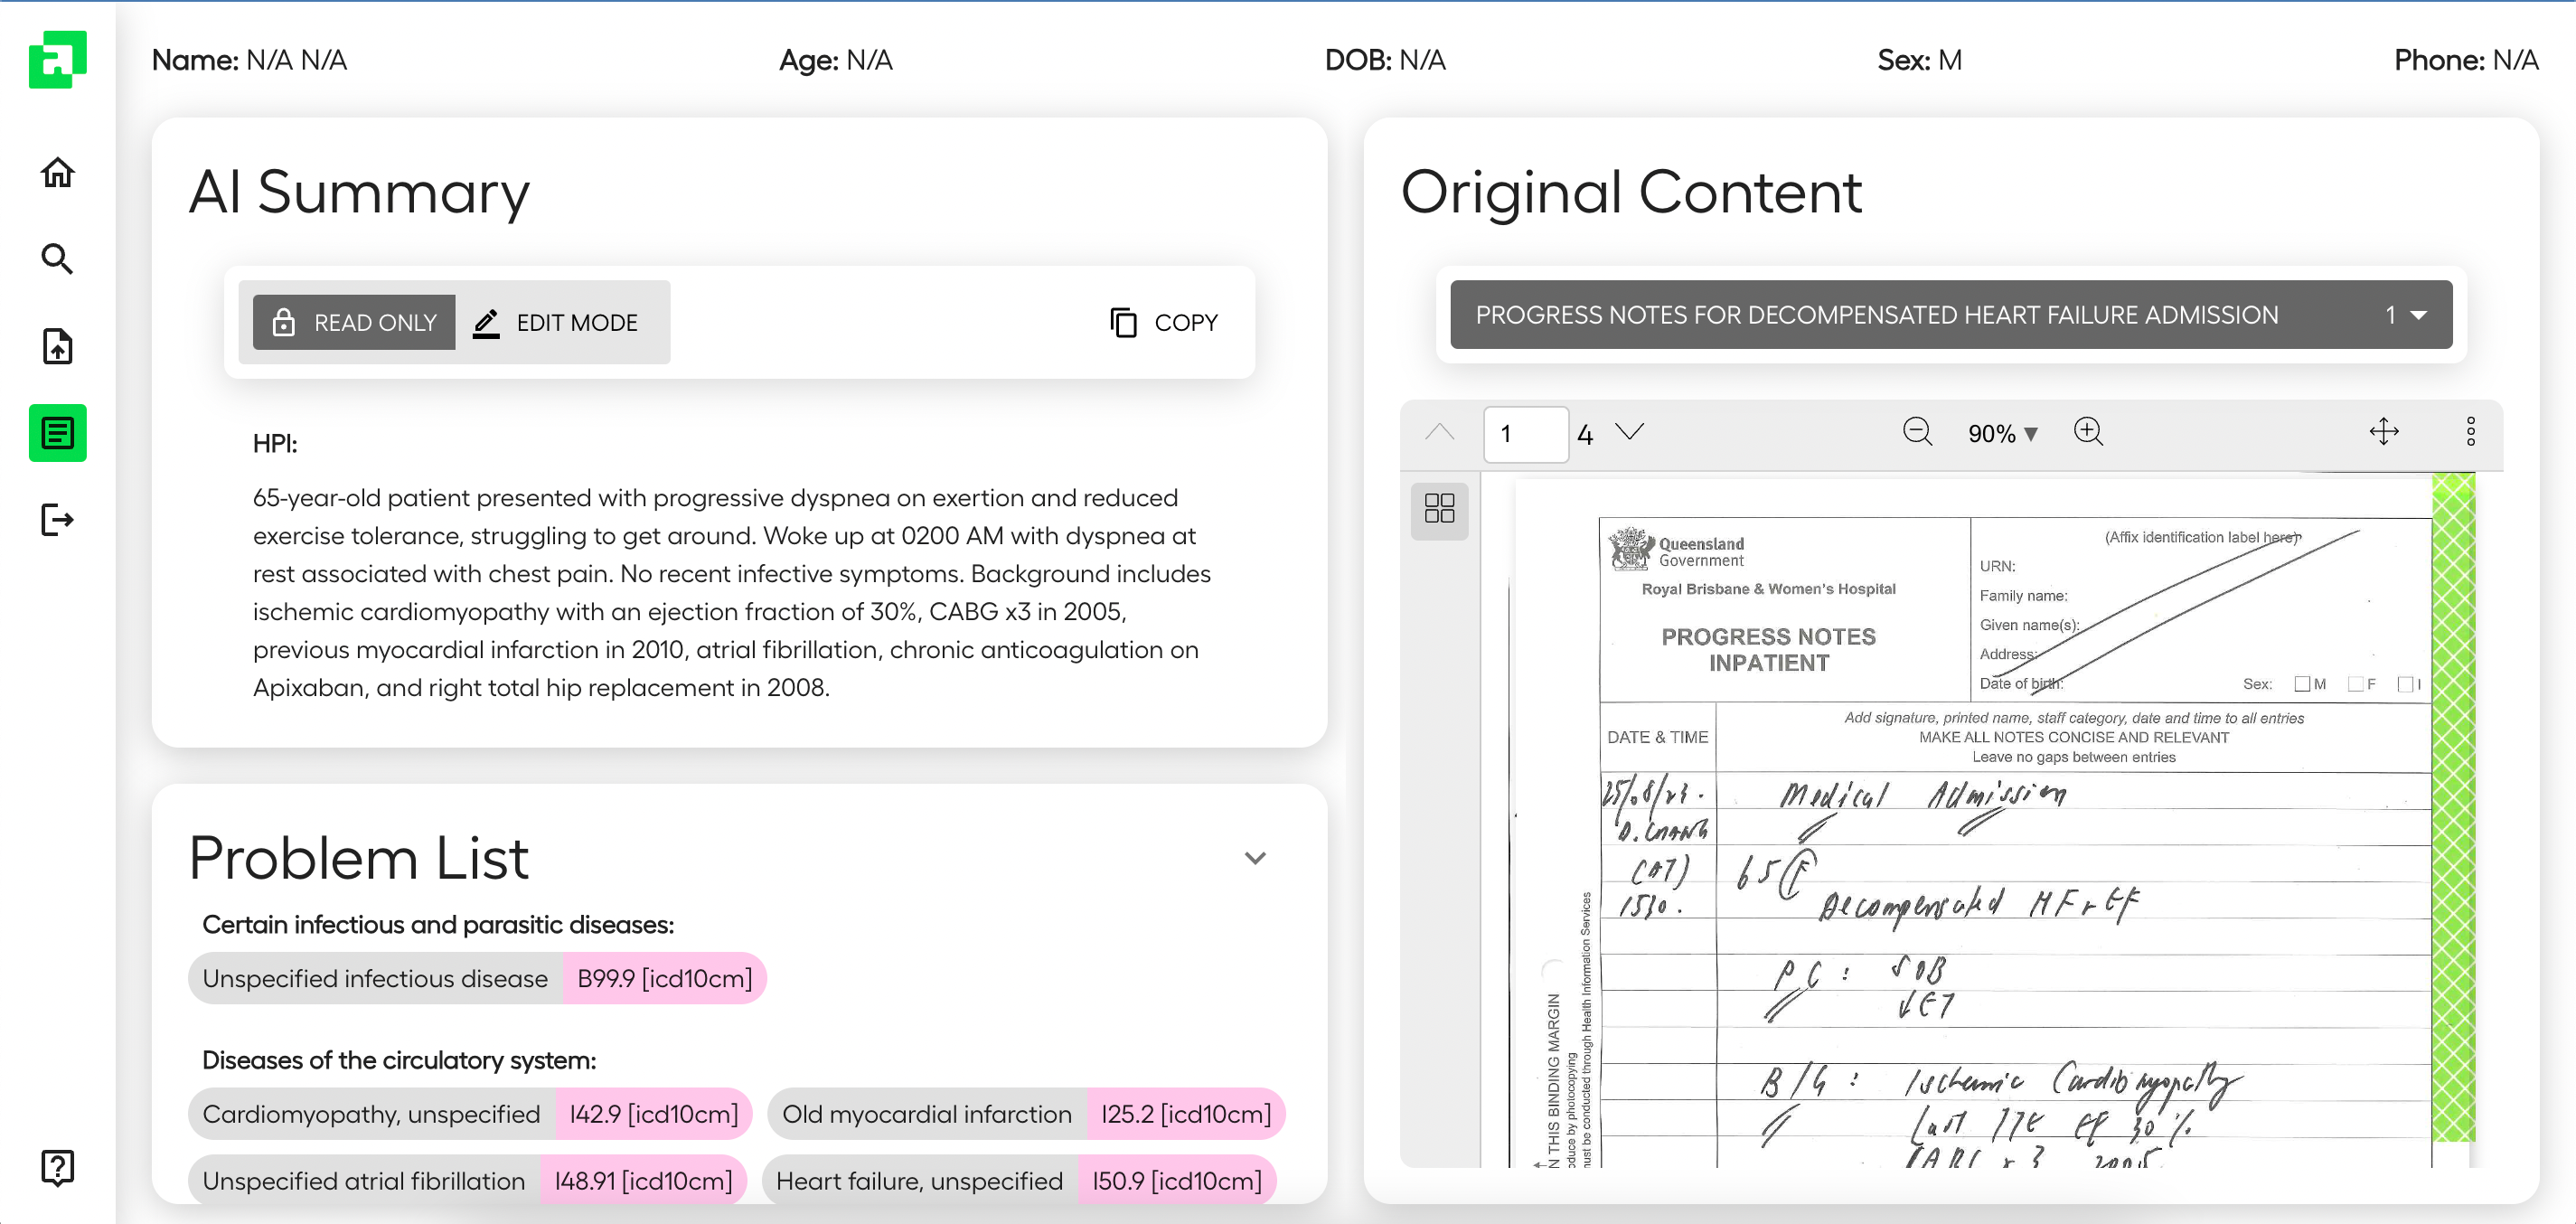This screenshot has width=2576, height=1224.
Task: Open the Home icon in sidebar
Action: point(57,172)
